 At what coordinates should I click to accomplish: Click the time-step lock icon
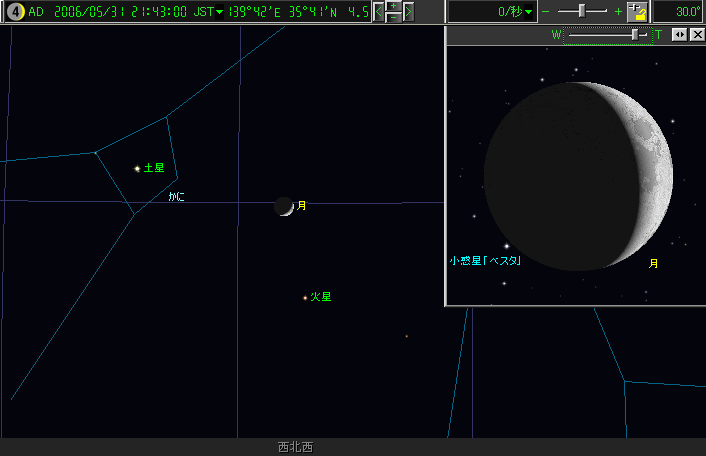point(637,12)
